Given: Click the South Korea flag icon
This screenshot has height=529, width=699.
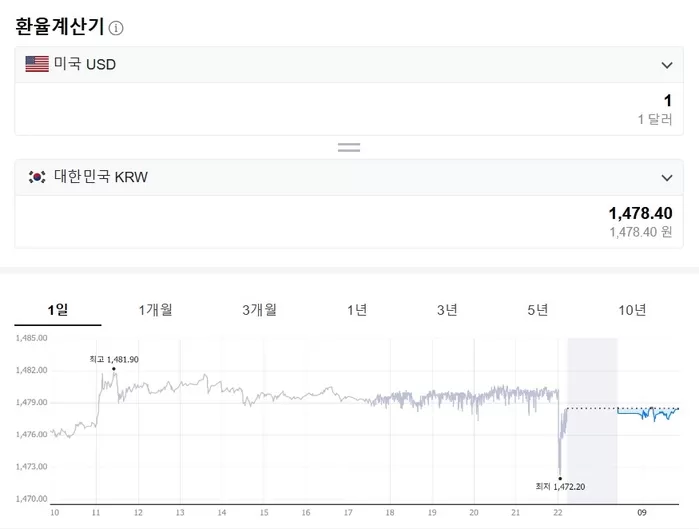Looking at the screenshot, I should click(37, 177).
